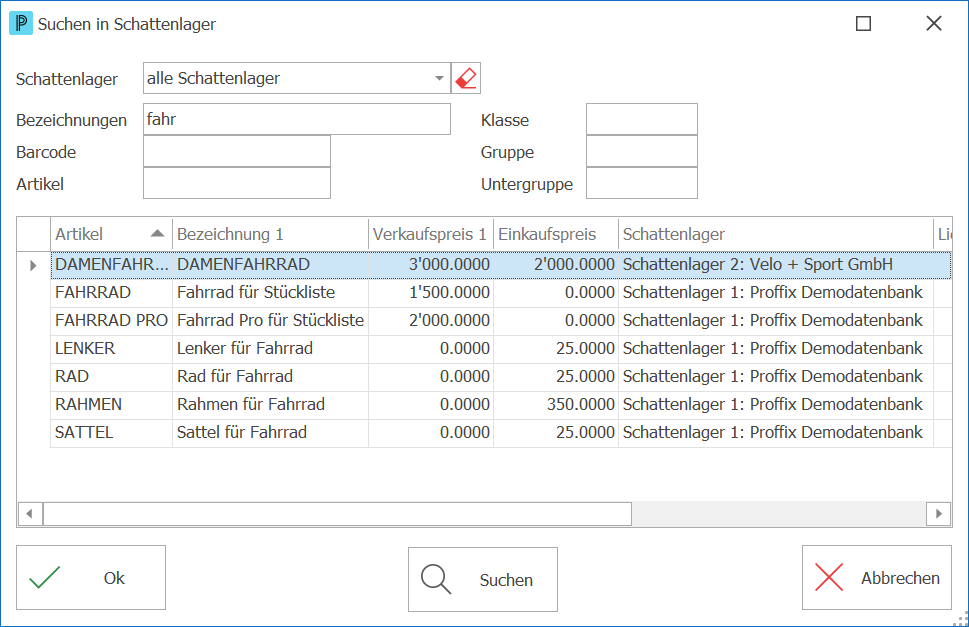Sort by the Einkaufspreis column header
The height and width of the screenshot is (627, 969).
click(556, 234)
